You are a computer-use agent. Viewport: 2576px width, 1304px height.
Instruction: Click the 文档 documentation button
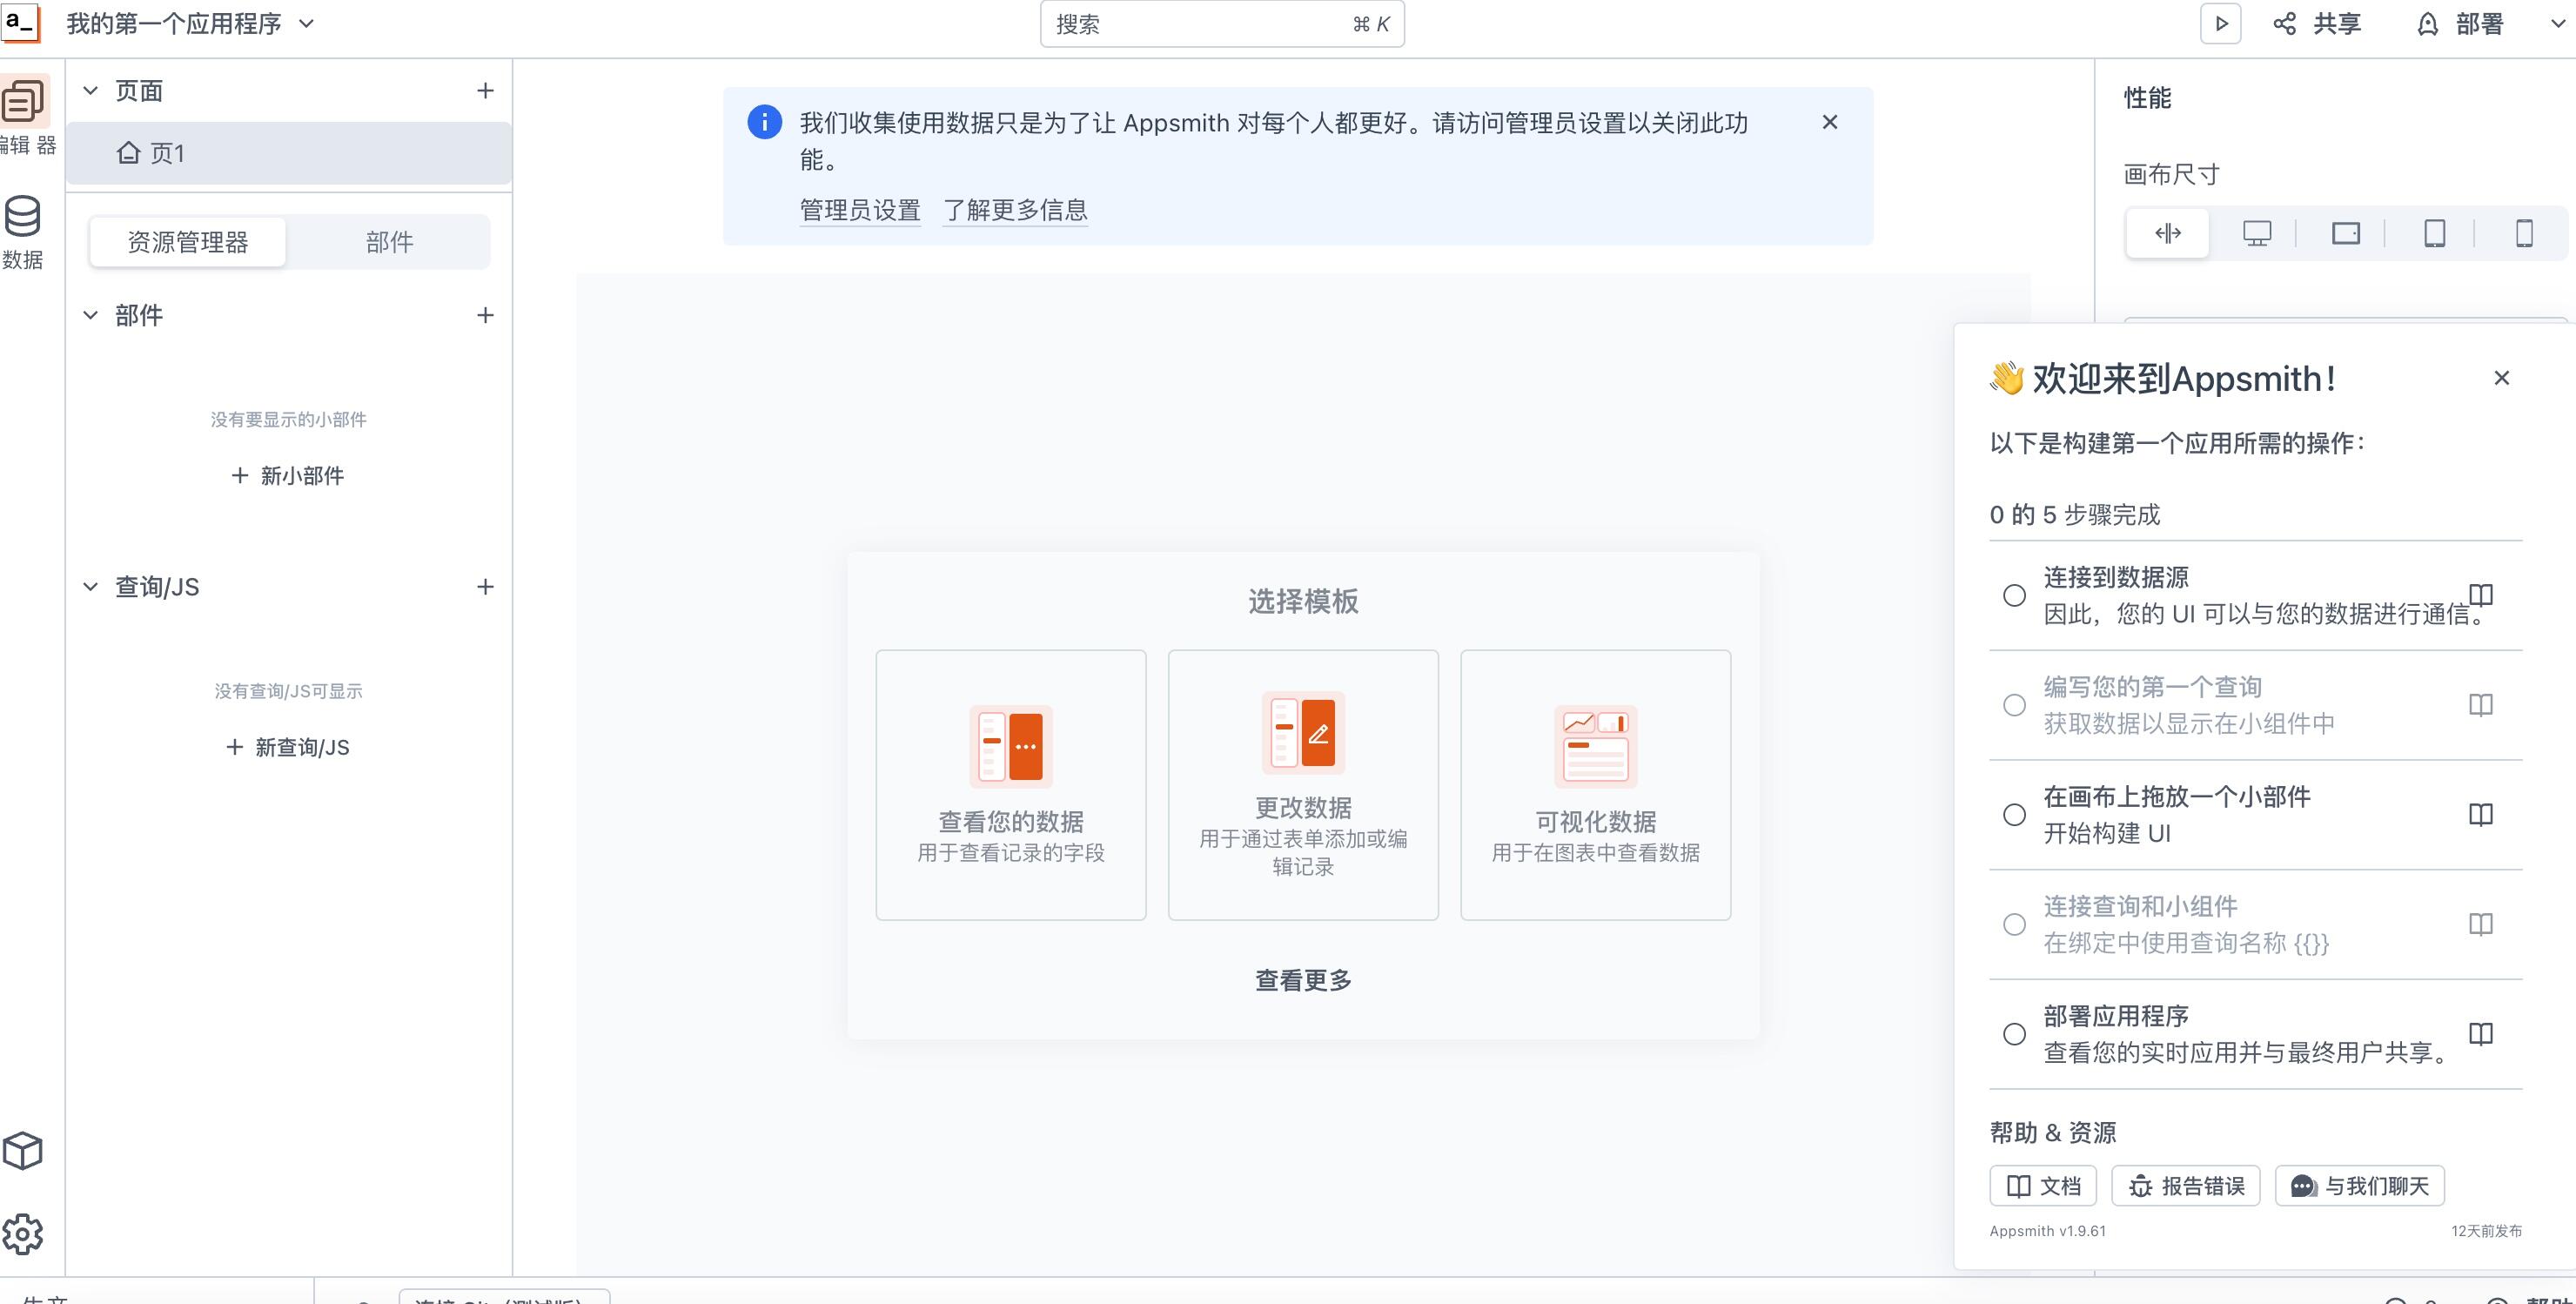click(2043, 1186)
